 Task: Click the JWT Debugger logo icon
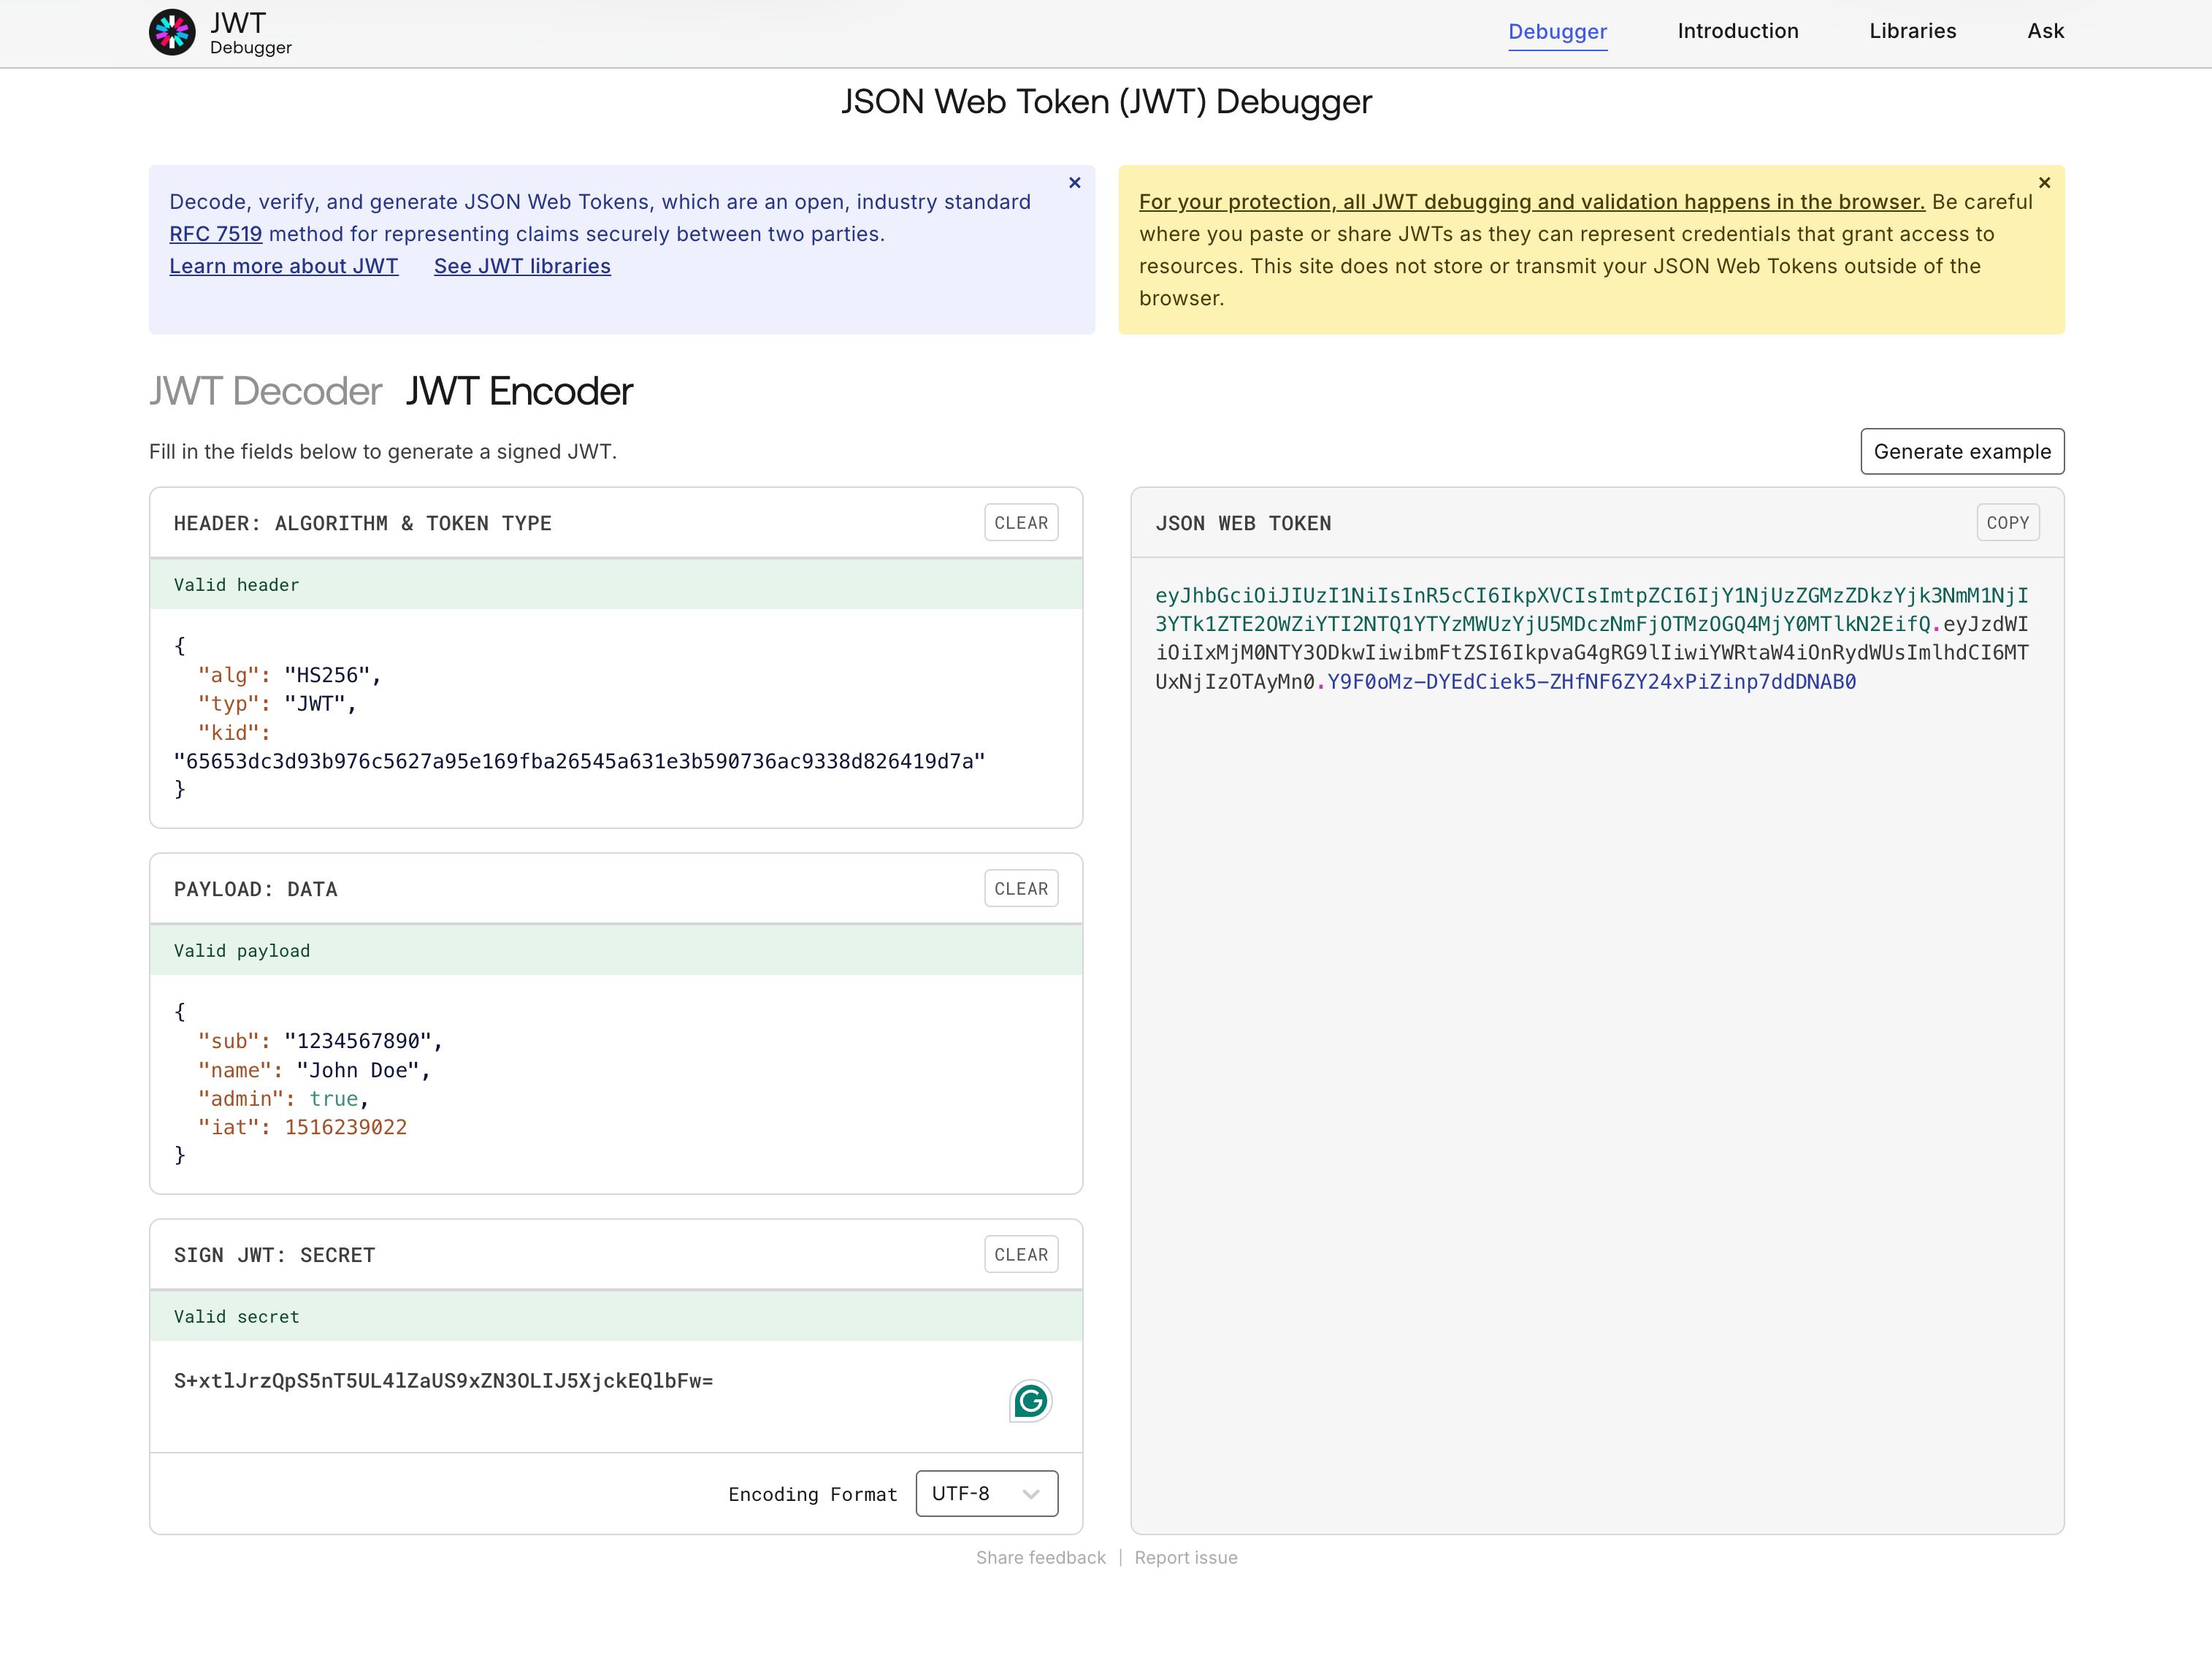[172, 31]
